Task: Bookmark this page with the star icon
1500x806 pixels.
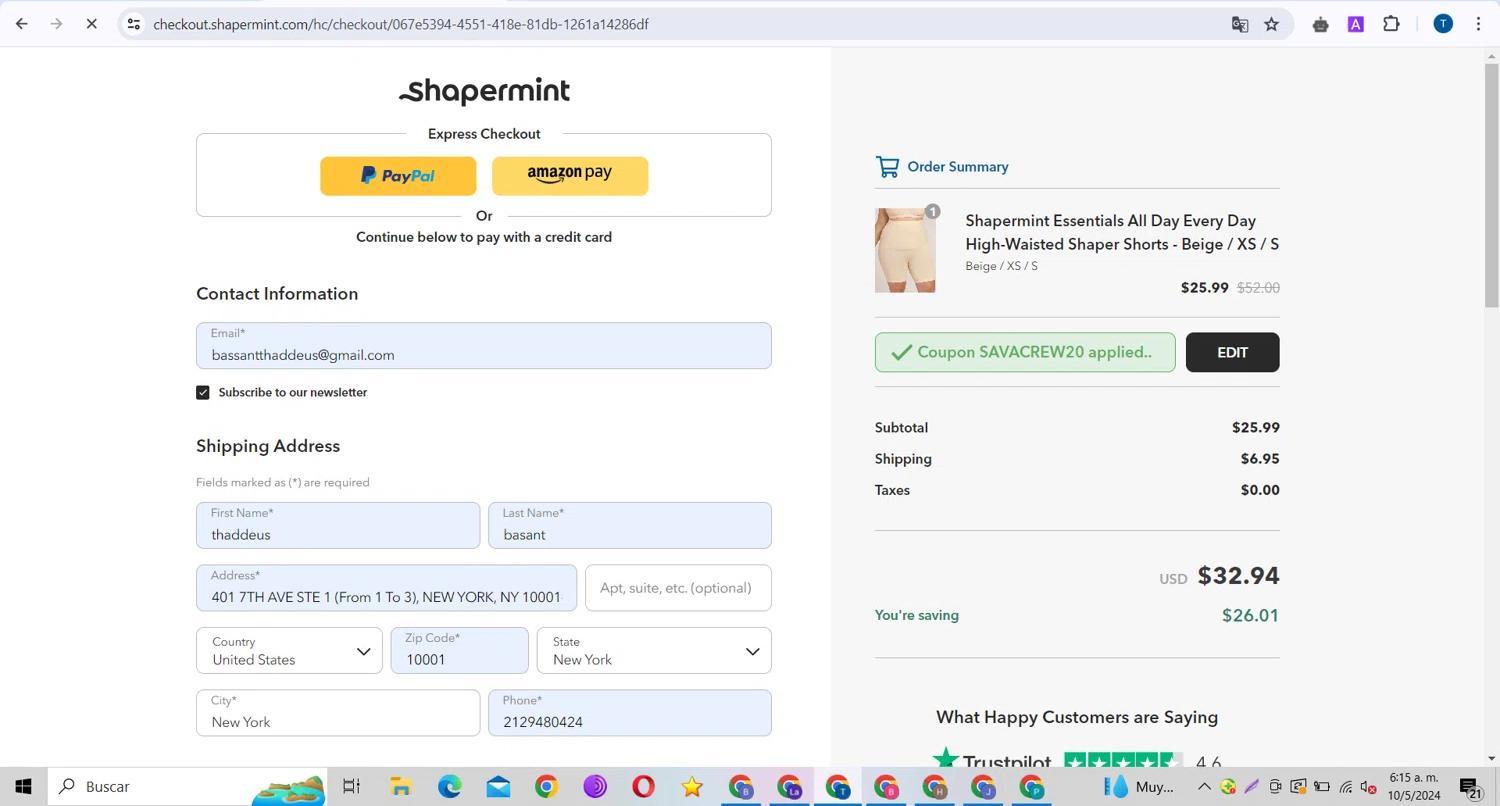Action: [1272, 24]
